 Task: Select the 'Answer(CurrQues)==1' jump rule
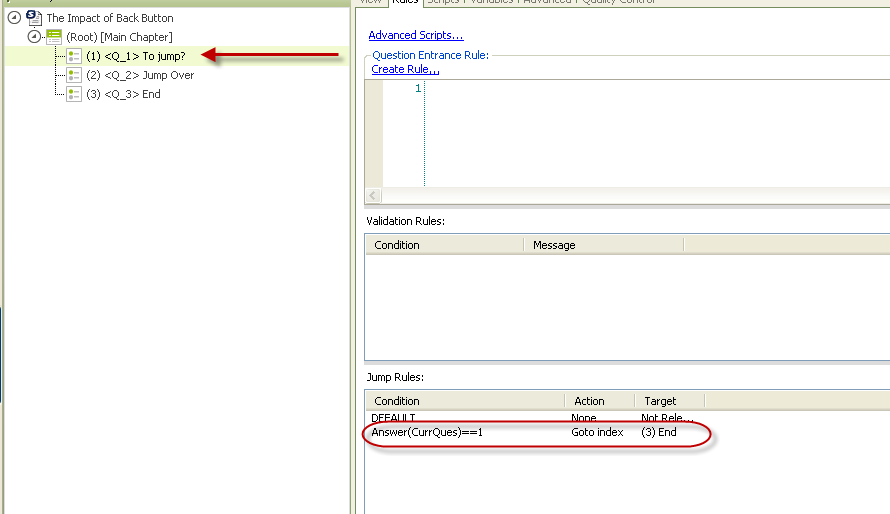click(427, 432)
